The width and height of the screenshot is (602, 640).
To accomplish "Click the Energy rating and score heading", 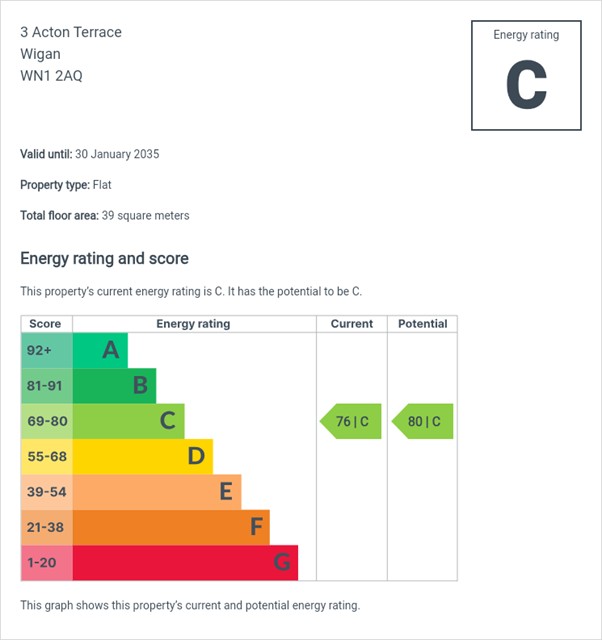I will [104, 259].
